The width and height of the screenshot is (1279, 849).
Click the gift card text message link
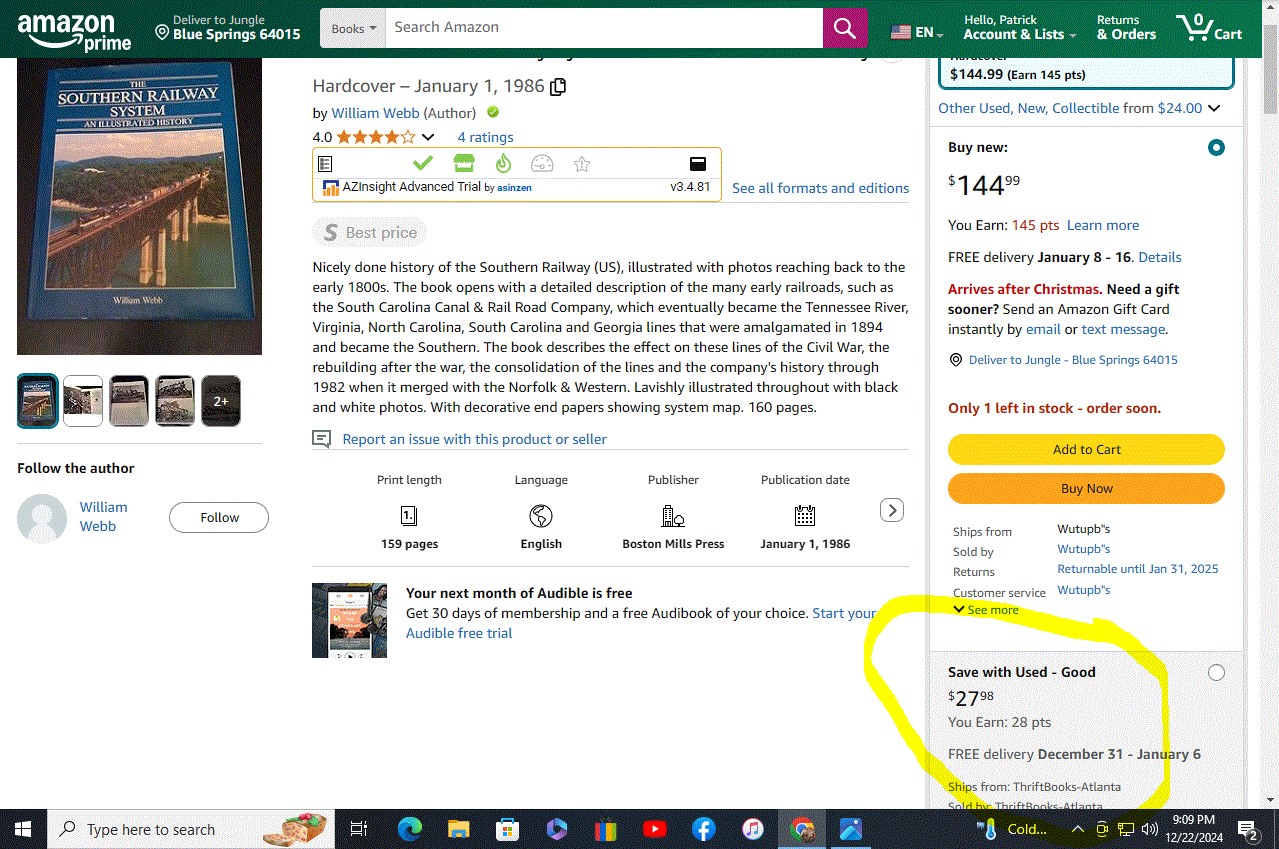pos(1123,329)
